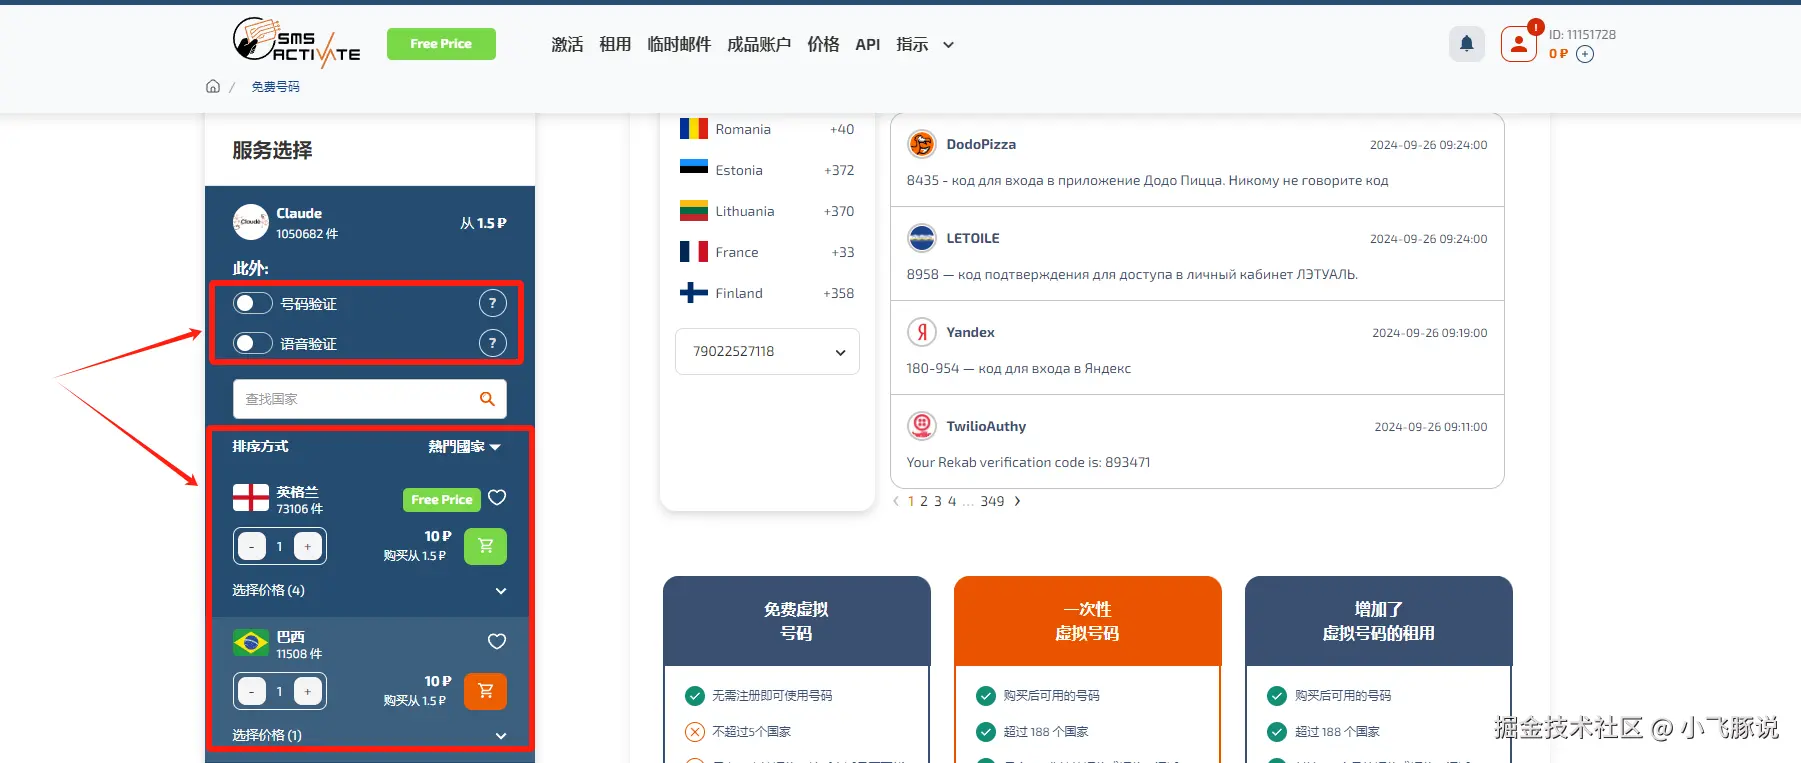The image size is (1801, 763).
Task: Increase England quantity with plus button
Action: pyautogui.click(x=308, y=546)
